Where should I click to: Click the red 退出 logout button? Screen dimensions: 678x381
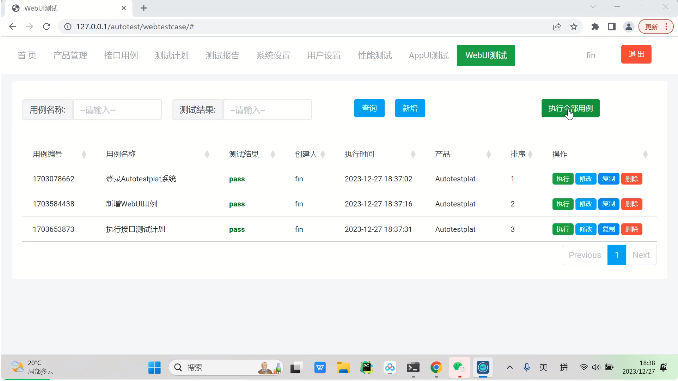tap(636, 54)
